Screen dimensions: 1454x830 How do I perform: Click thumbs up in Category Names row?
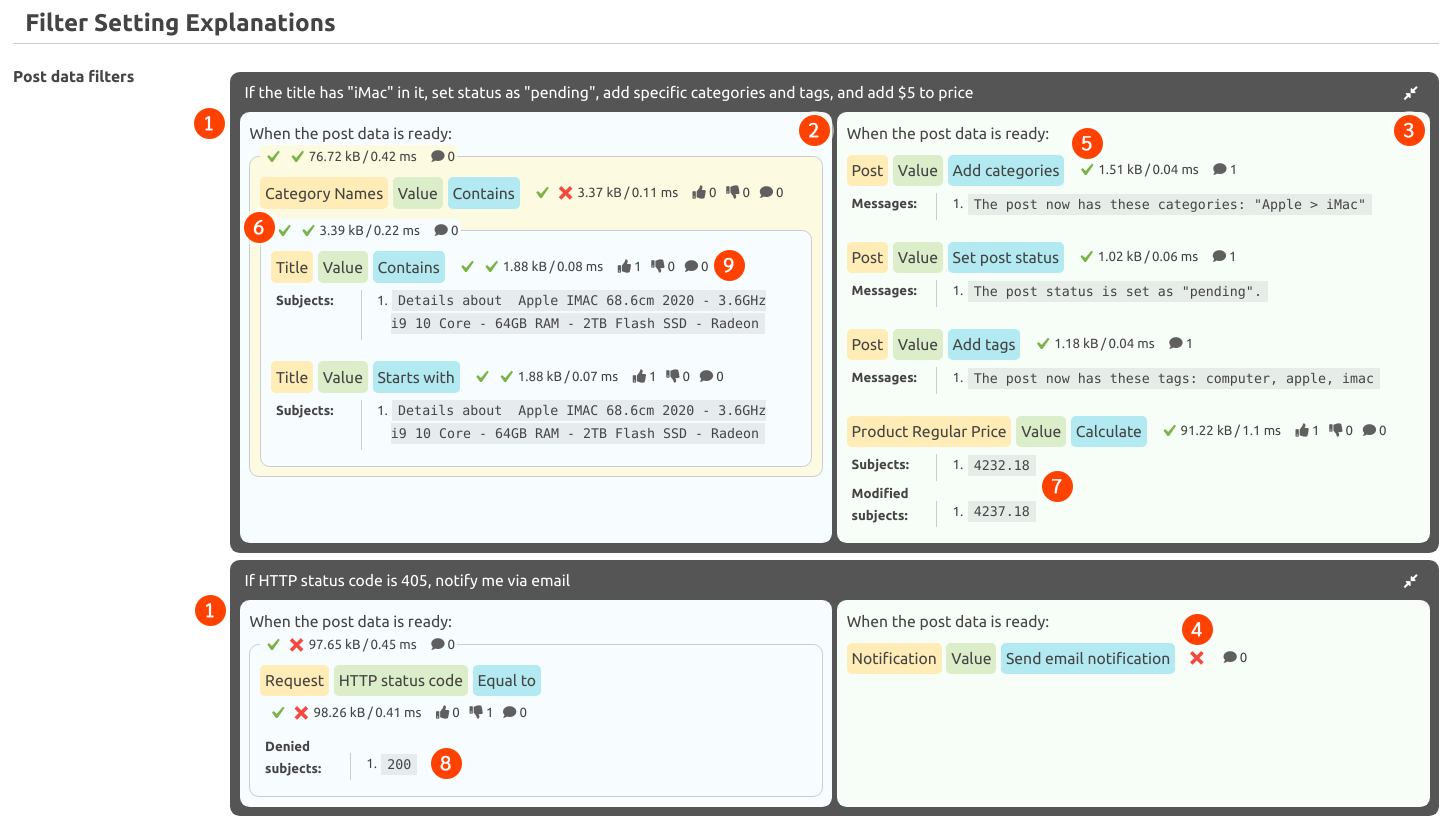[x=699, y=193]
